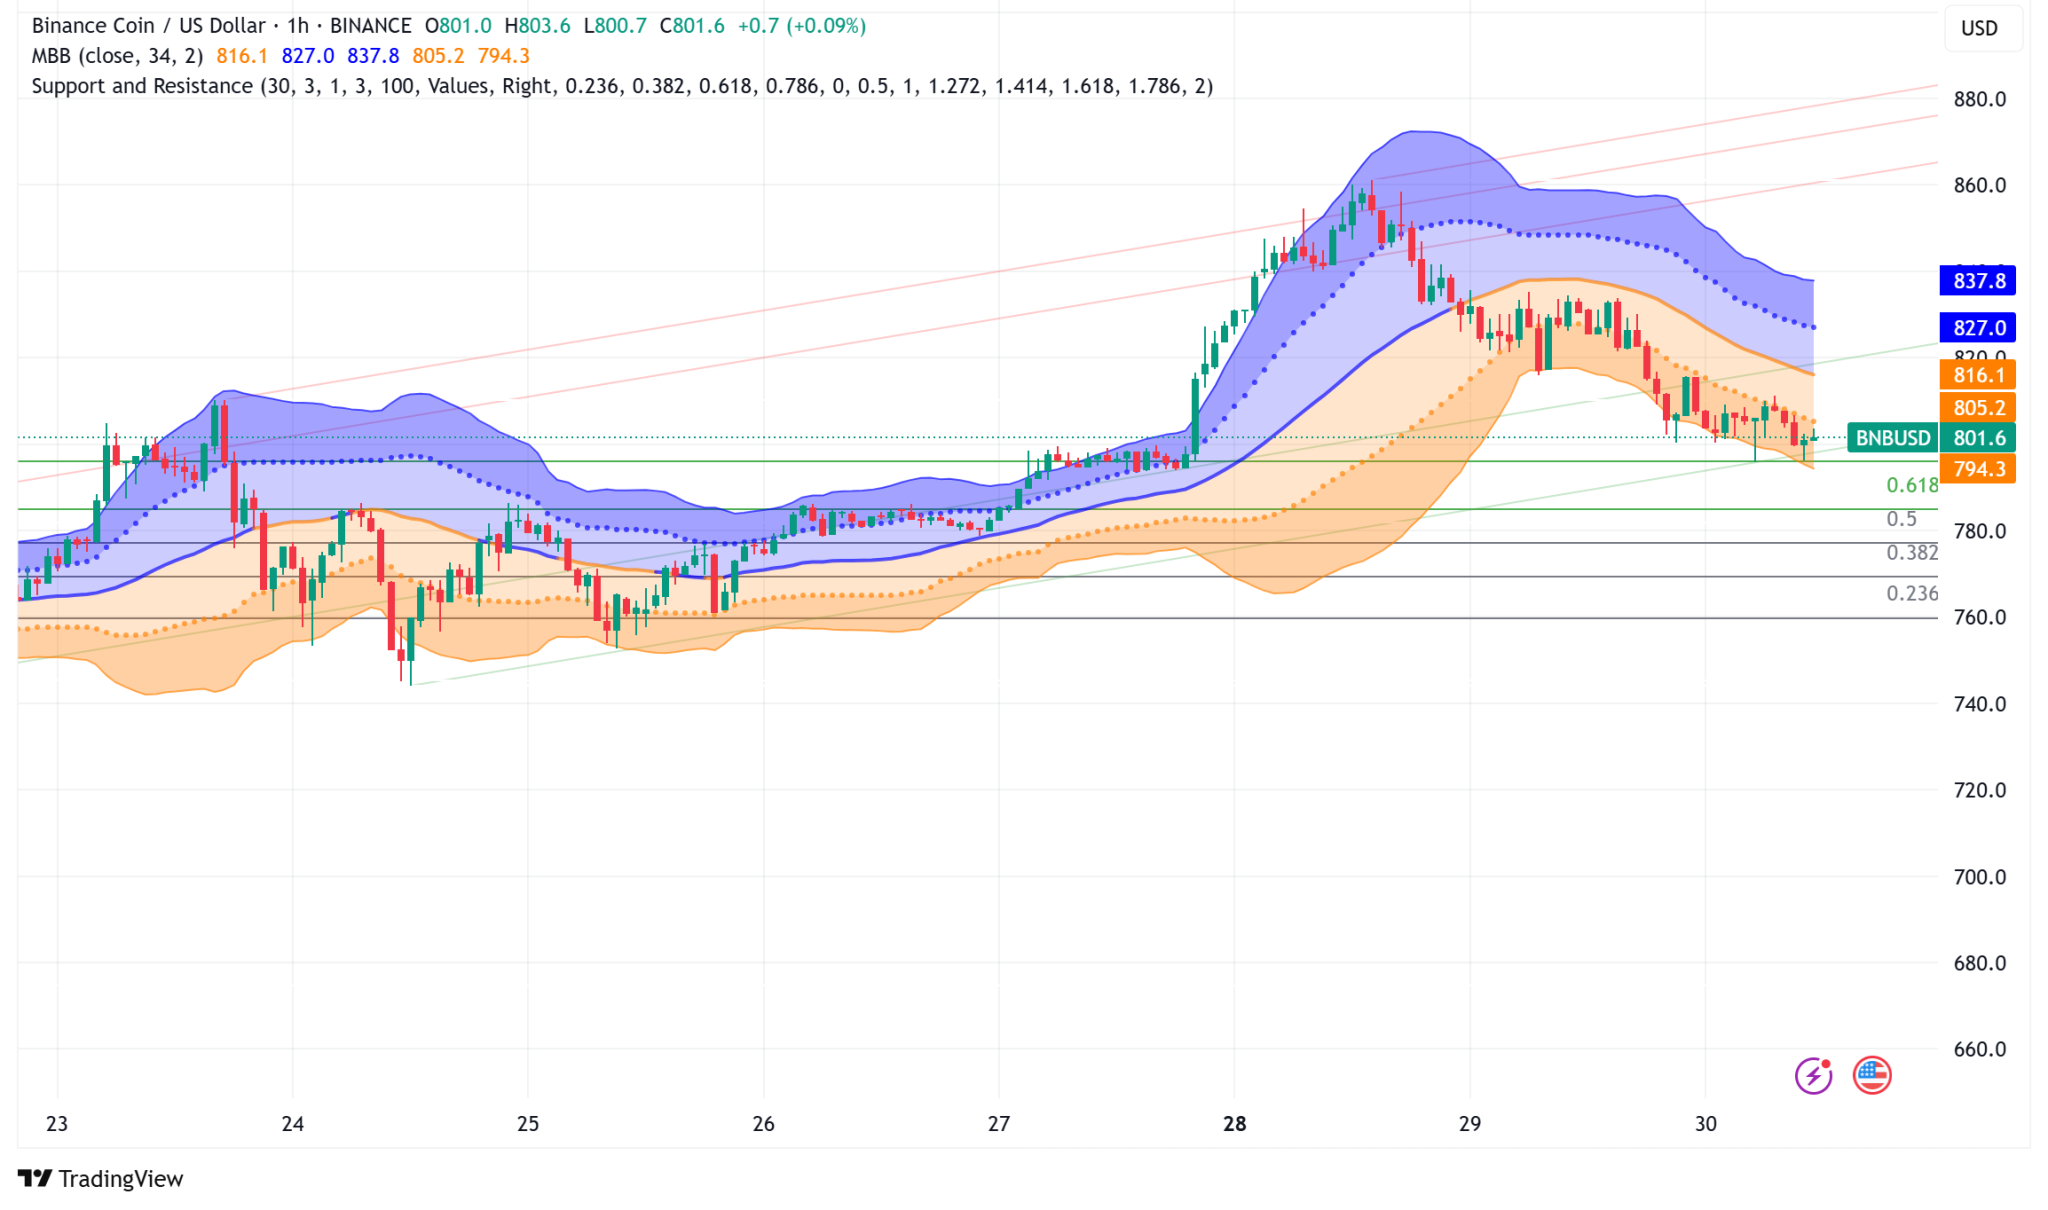
Task: Click the 794.3 orange axis label
Action: tap(1978, 469)
